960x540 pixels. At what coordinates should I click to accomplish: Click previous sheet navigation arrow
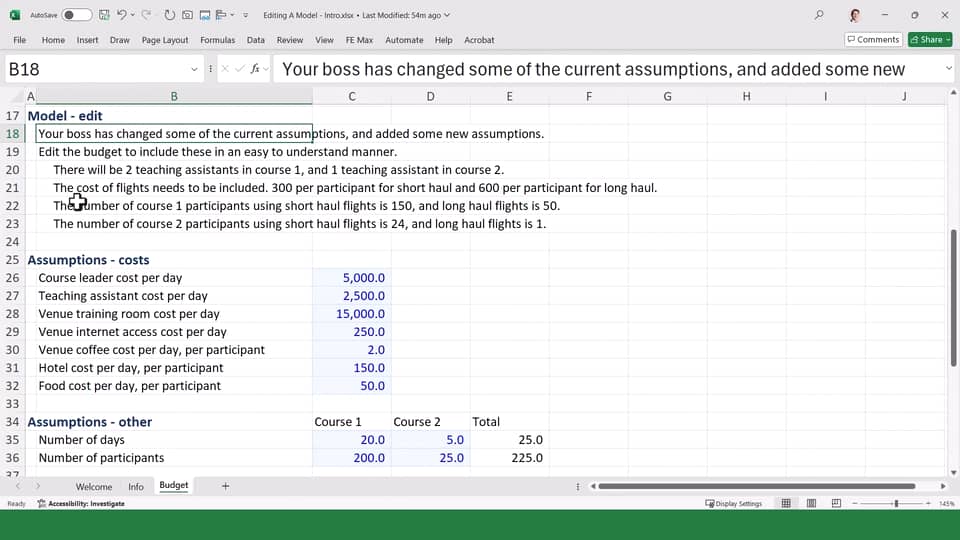point(18,486)
